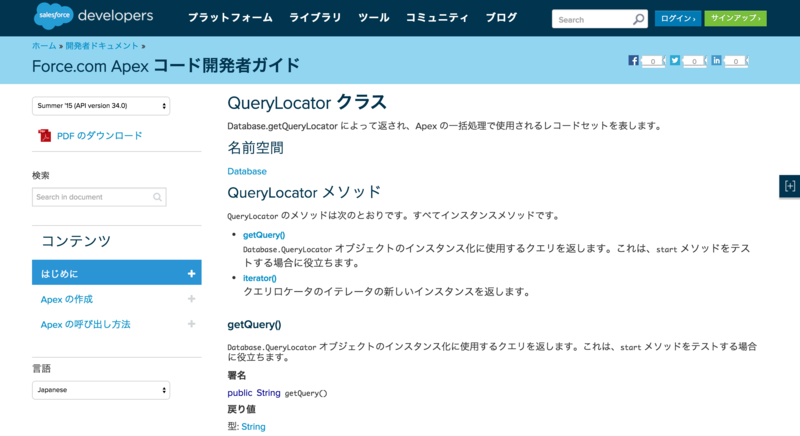This screenshot has width=800, height=436.
Task: Click the 言語 label in sidebar
Action: point(41,369)
